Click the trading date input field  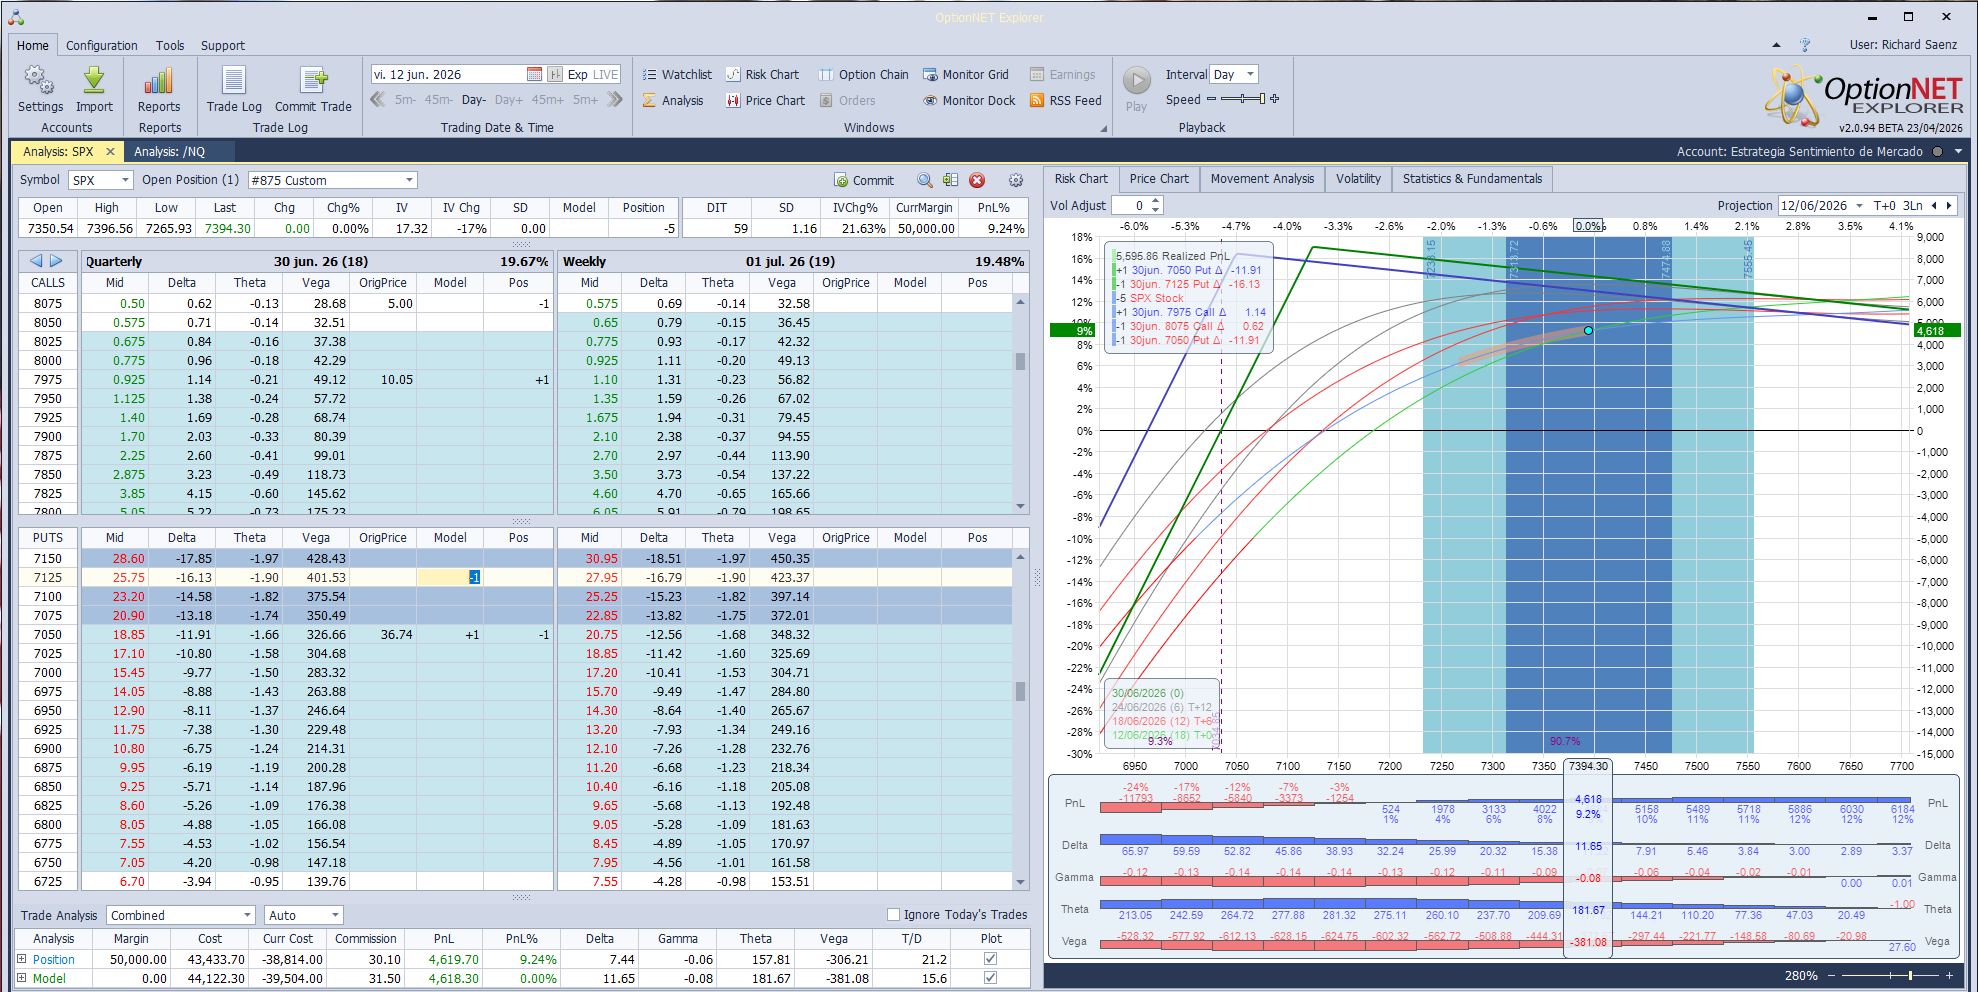coord(448,74)
